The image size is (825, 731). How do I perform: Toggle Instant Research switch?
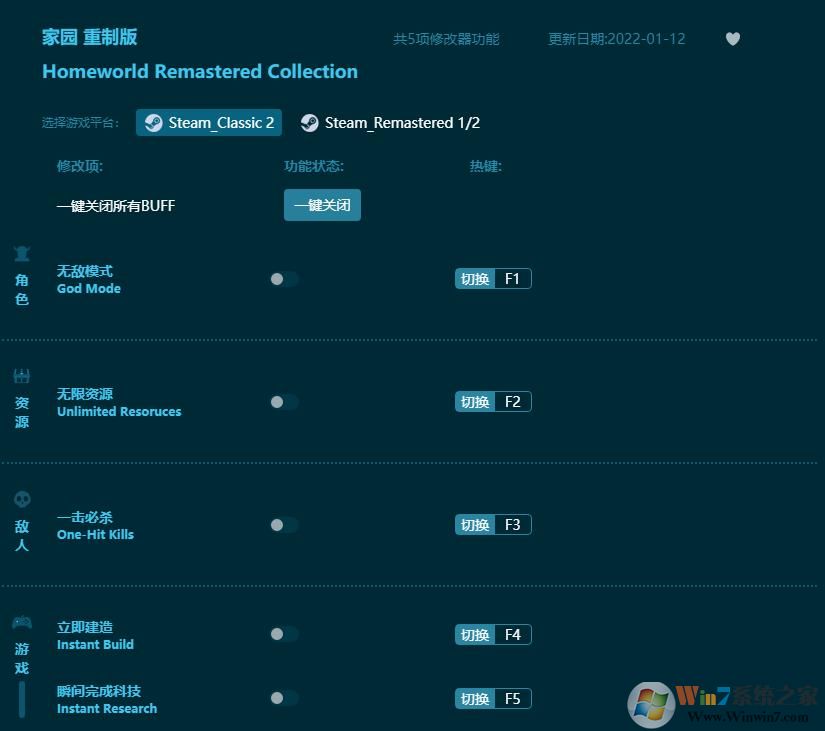tap(283, 698)
